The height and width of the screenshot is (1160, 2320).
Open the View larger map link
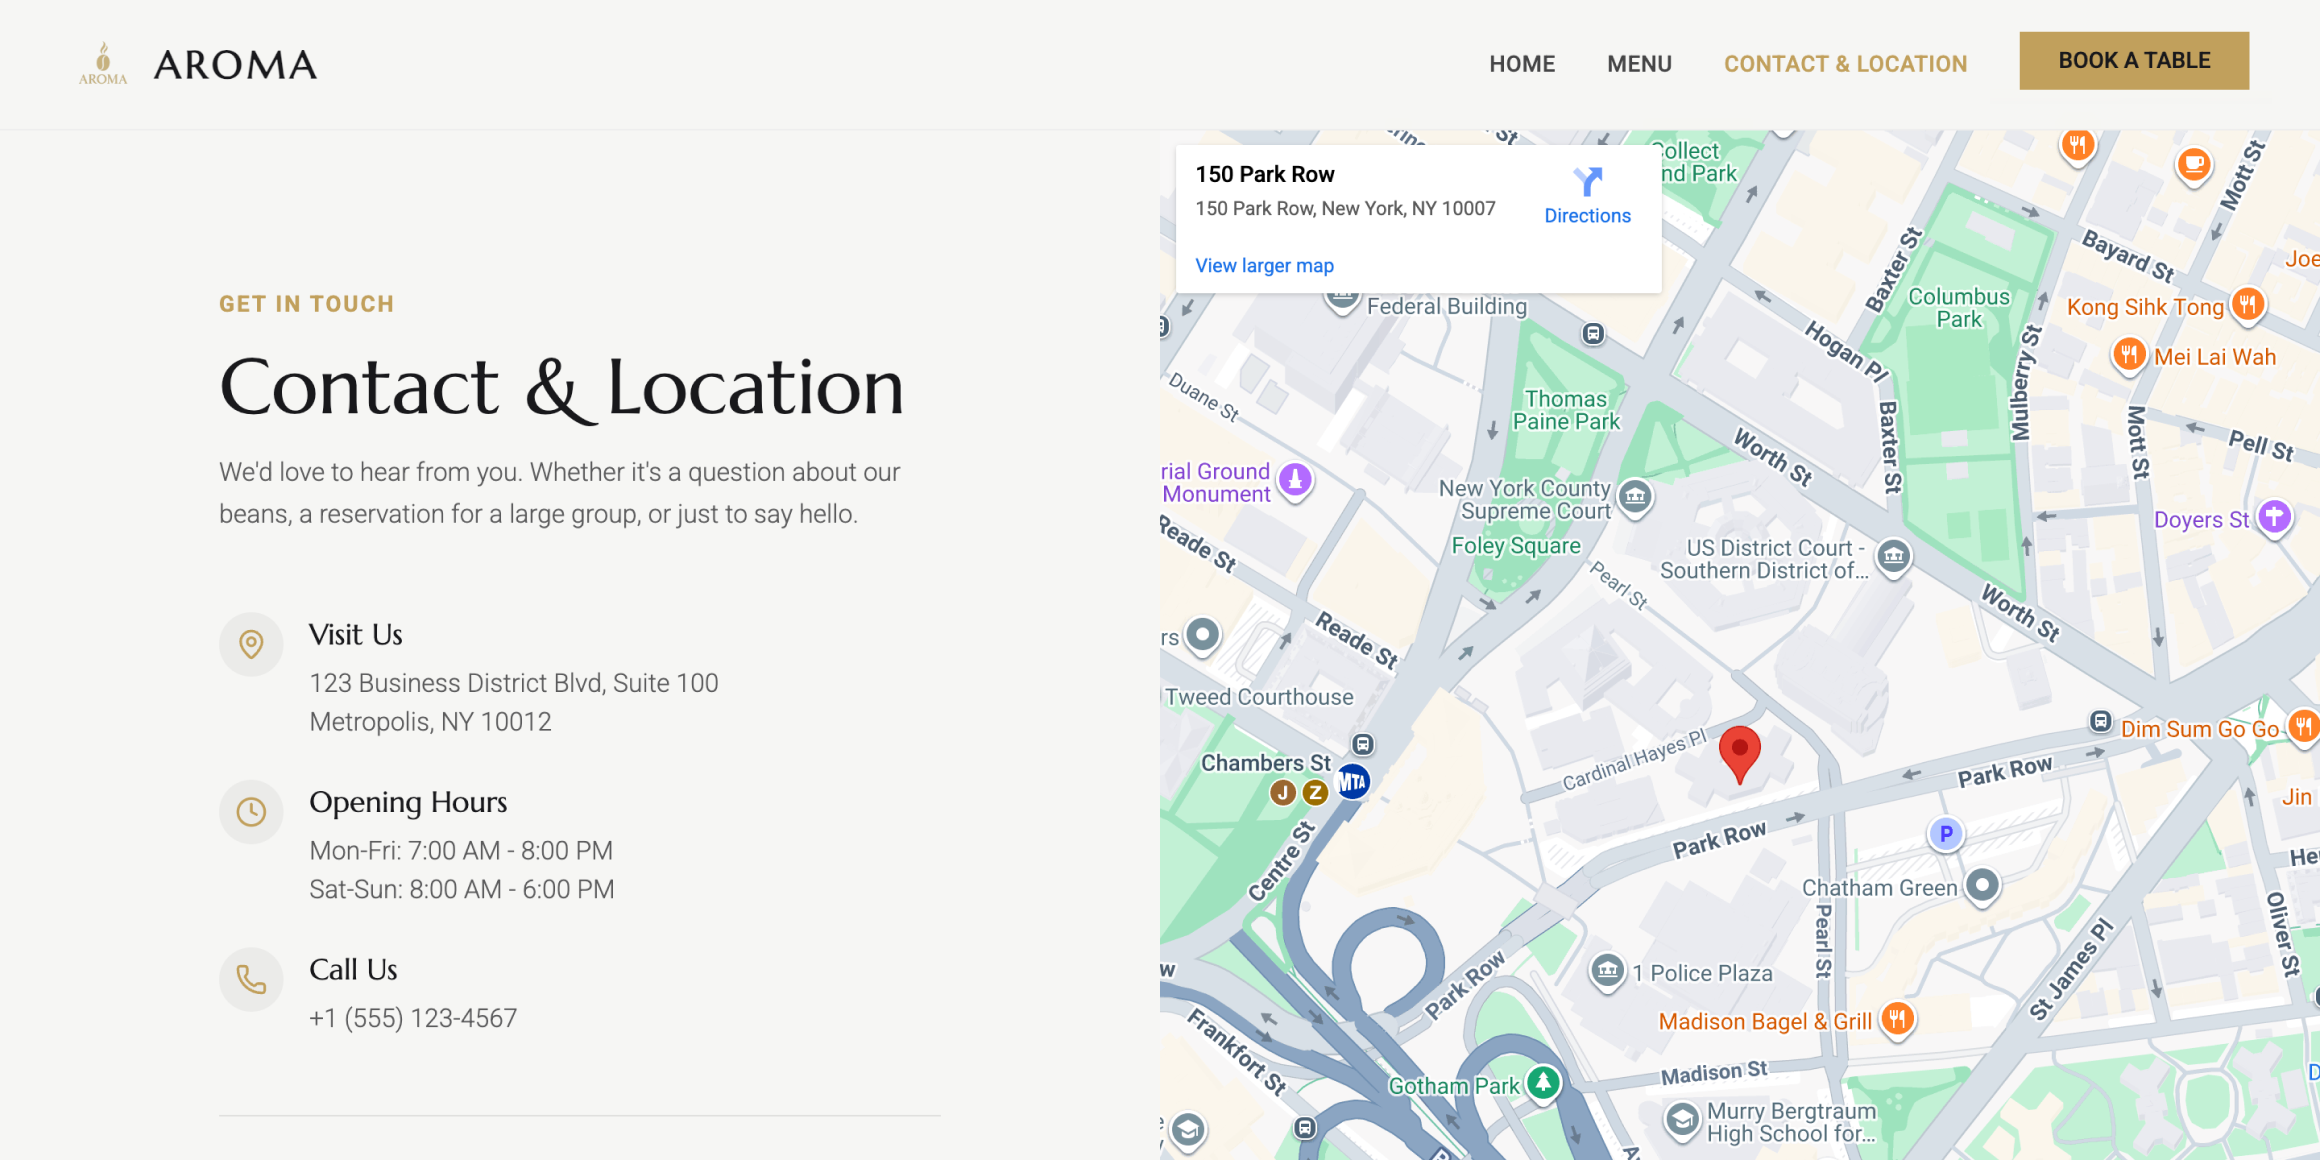tap(1264, 265)
